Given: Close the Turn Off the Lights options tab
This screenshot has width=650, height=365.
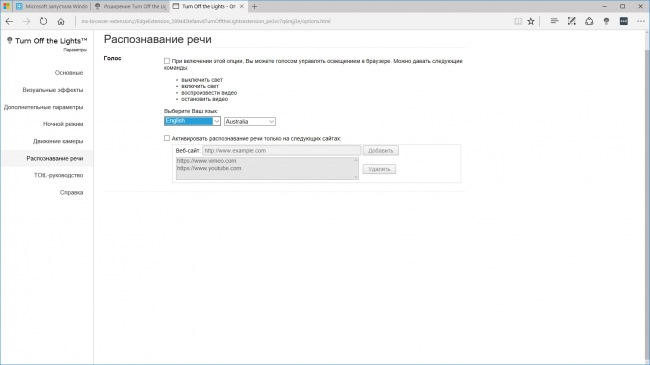Looking at the screenshot, I should click(x=242, y=6).
